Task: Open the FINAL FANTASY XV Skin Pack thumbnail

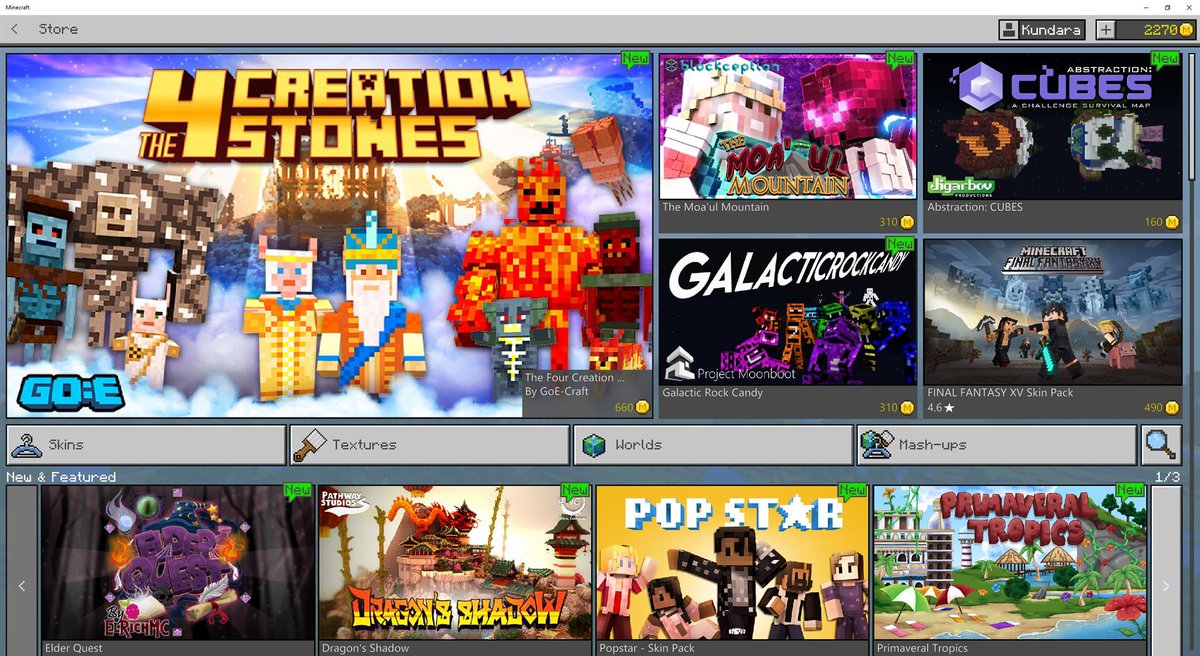Action: [1052, 312]
